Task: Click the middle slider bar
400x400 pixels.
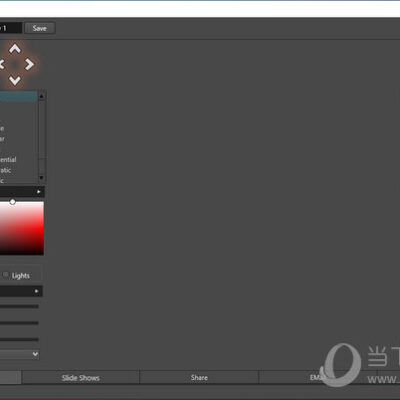Action: point(19,323)
